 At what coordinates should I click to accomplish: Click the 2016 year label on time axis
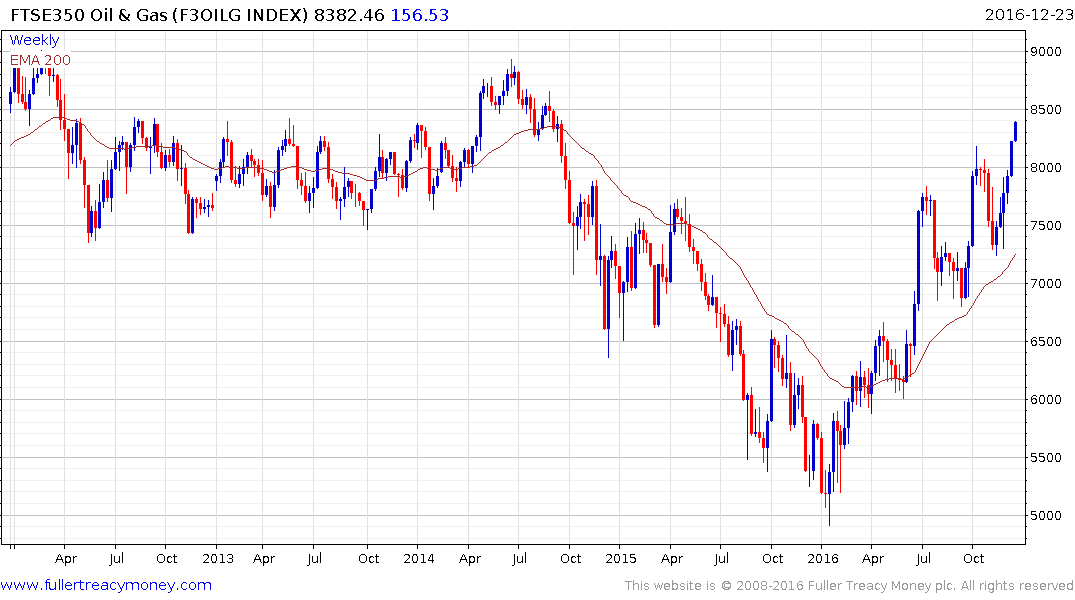click(823, 558)
